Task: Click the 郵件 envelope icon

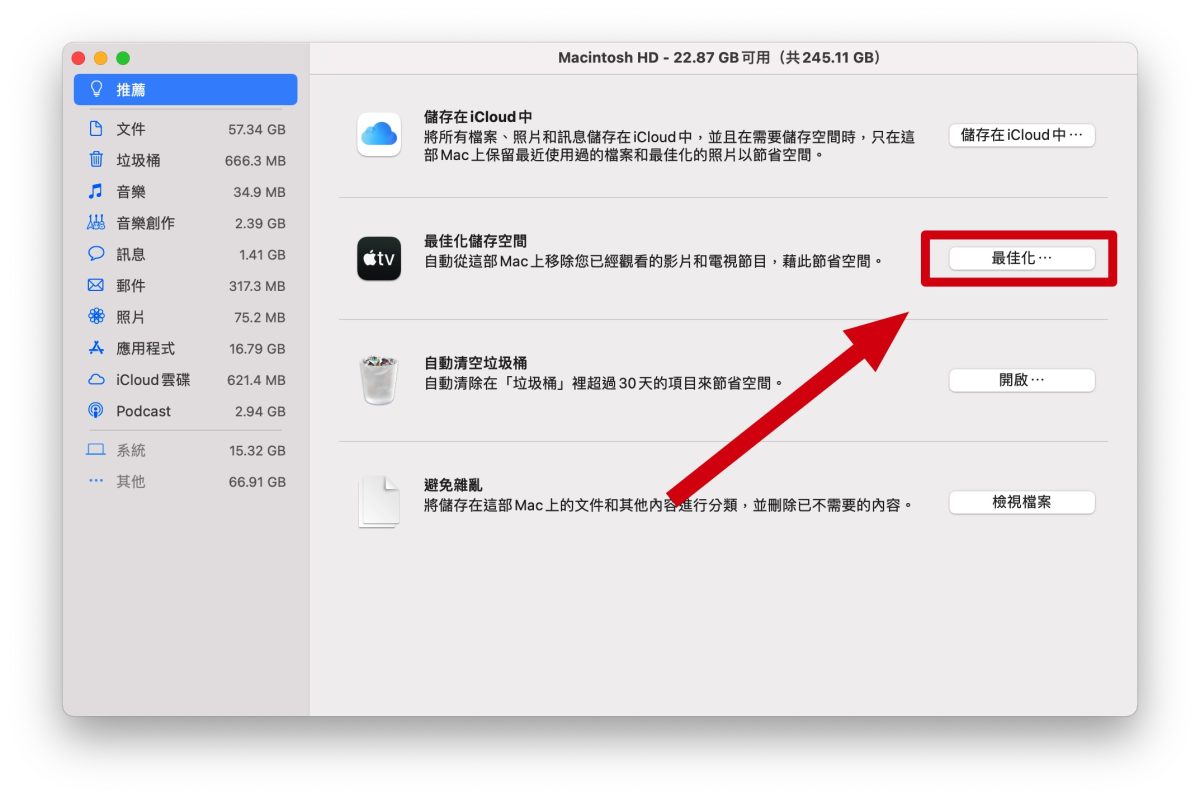Action: (x=96, y=285)
